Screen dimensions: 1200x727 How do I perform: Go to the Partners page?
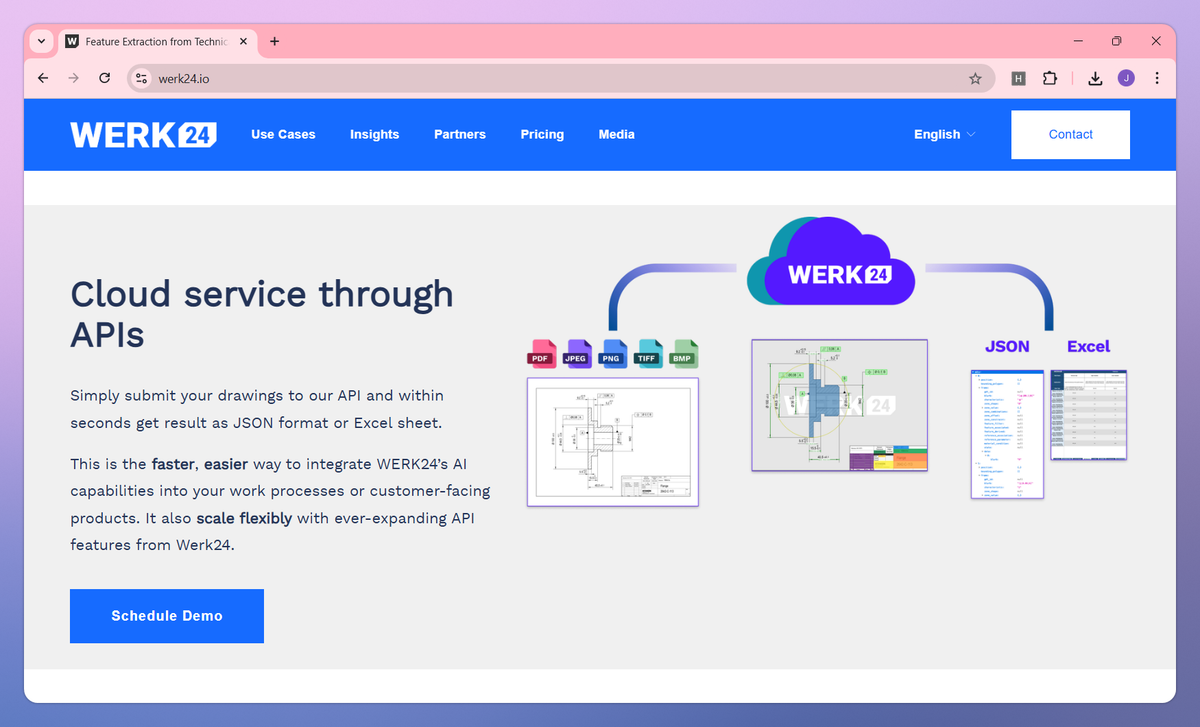[460, 134]
